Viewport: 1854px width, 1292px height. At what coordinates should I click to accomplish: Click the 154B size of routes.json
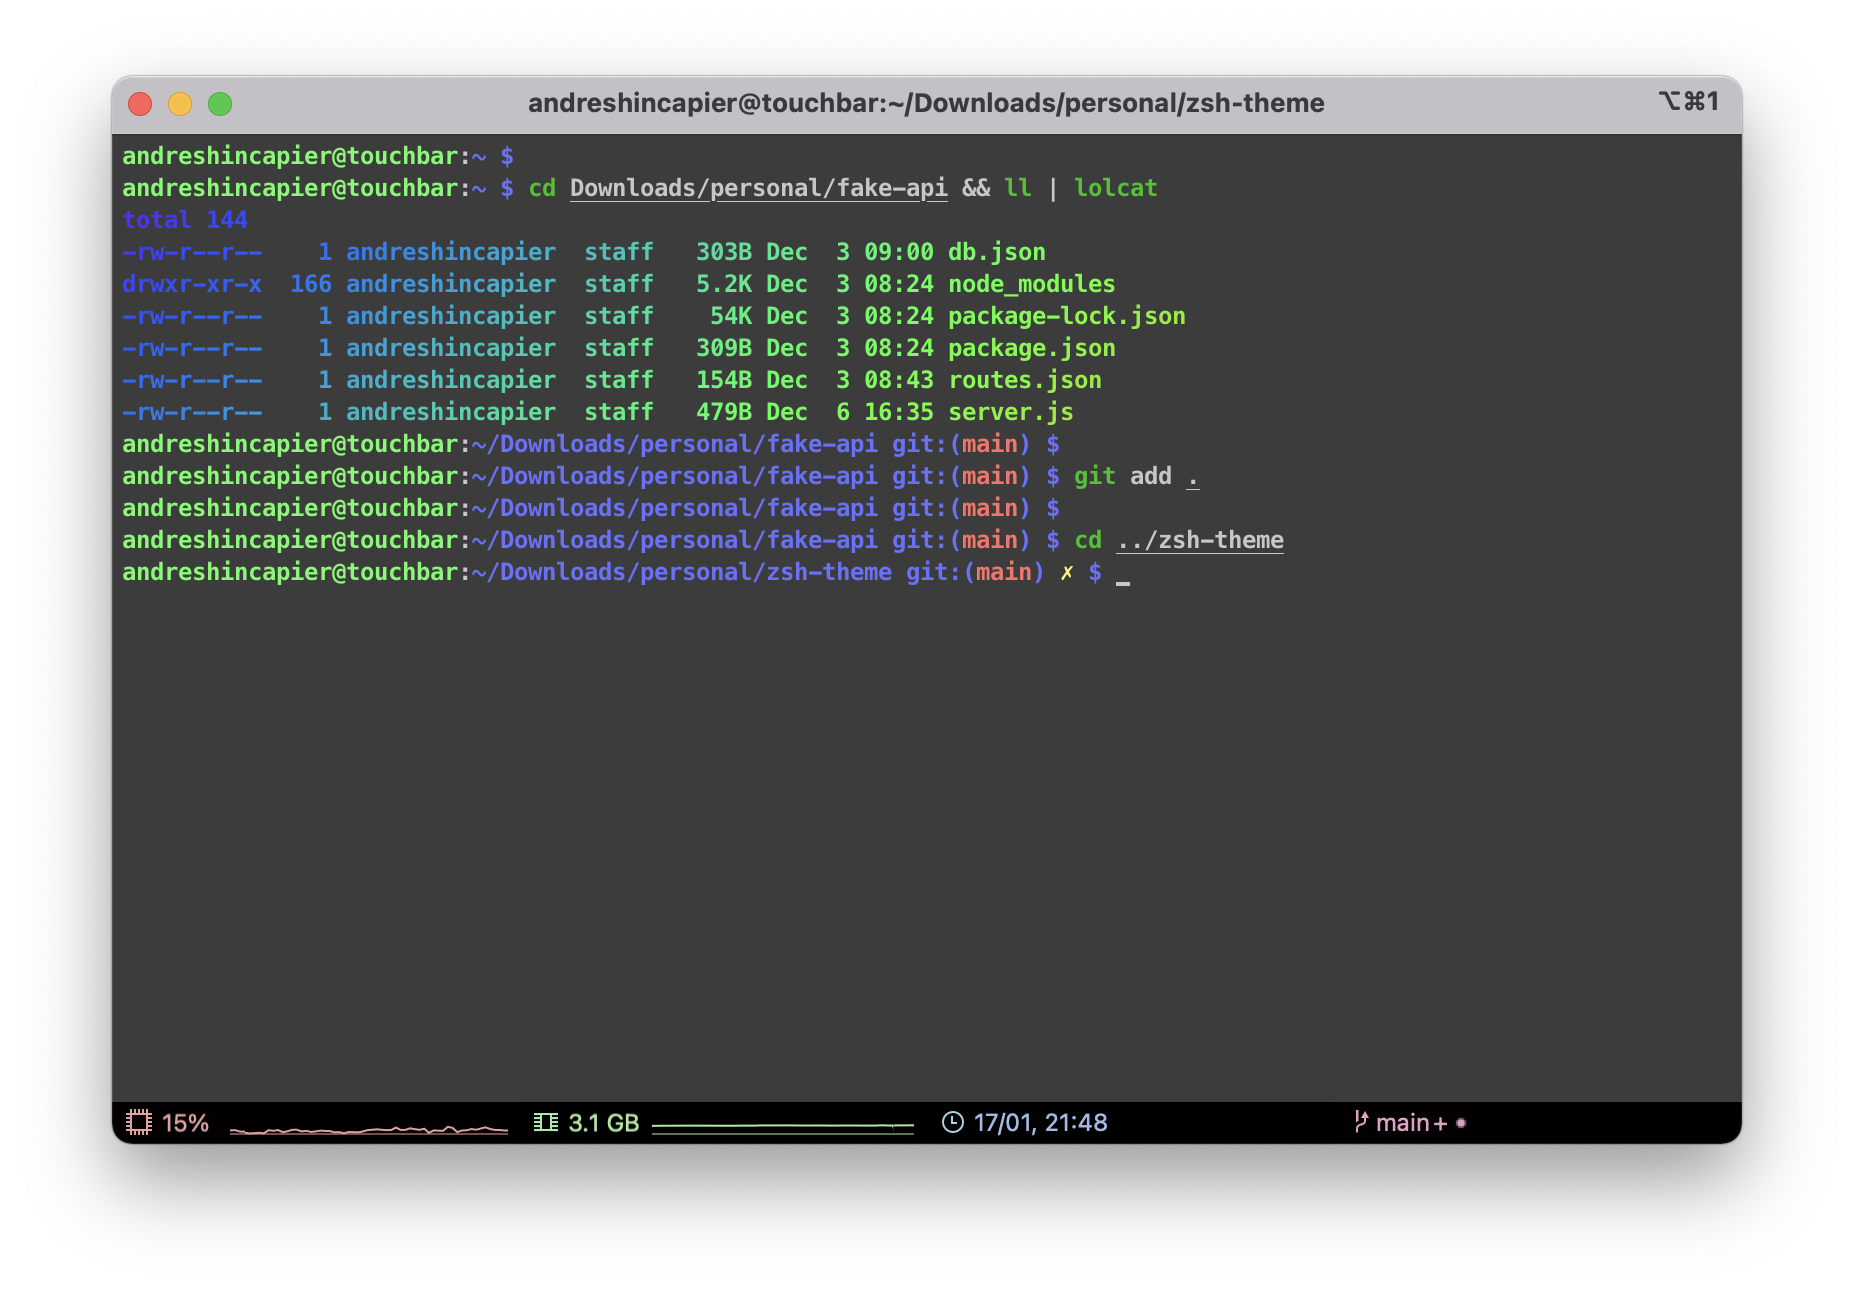[724, 380]
